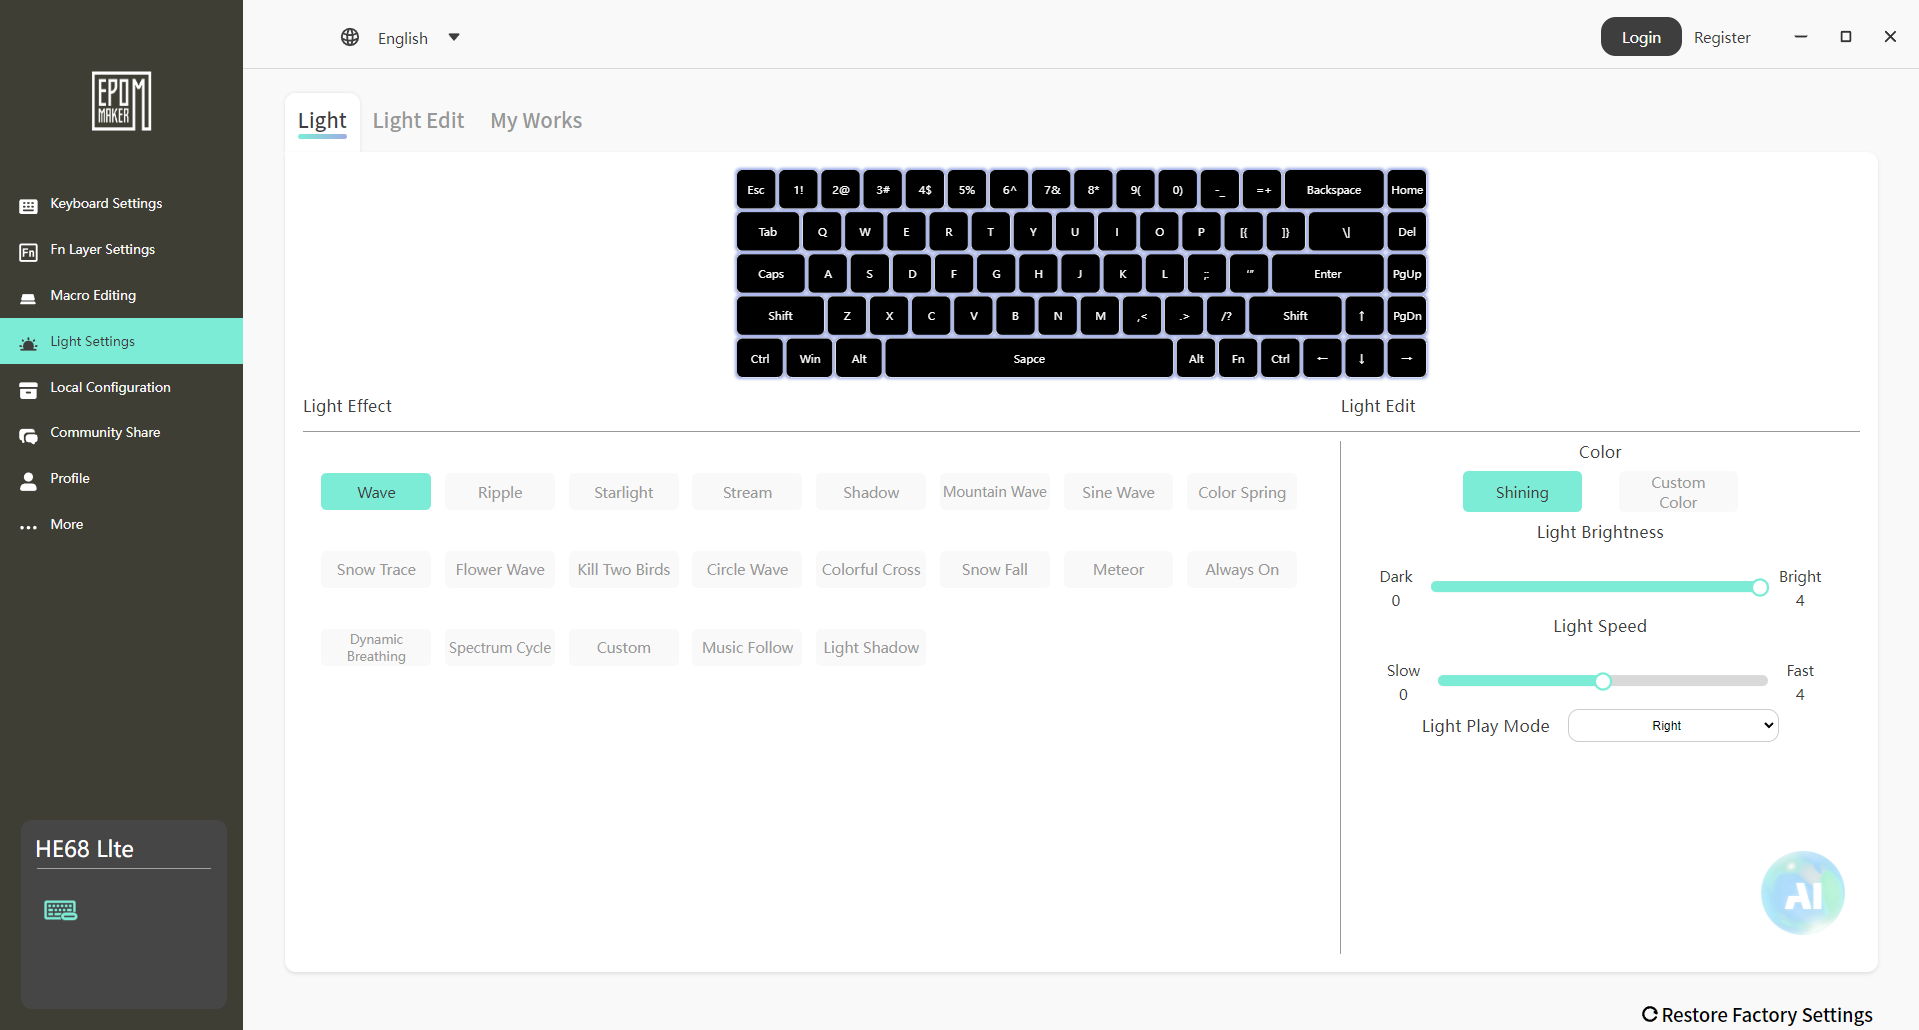
Task: Select the Color Spring light effect
Action: pos(1242,492)
